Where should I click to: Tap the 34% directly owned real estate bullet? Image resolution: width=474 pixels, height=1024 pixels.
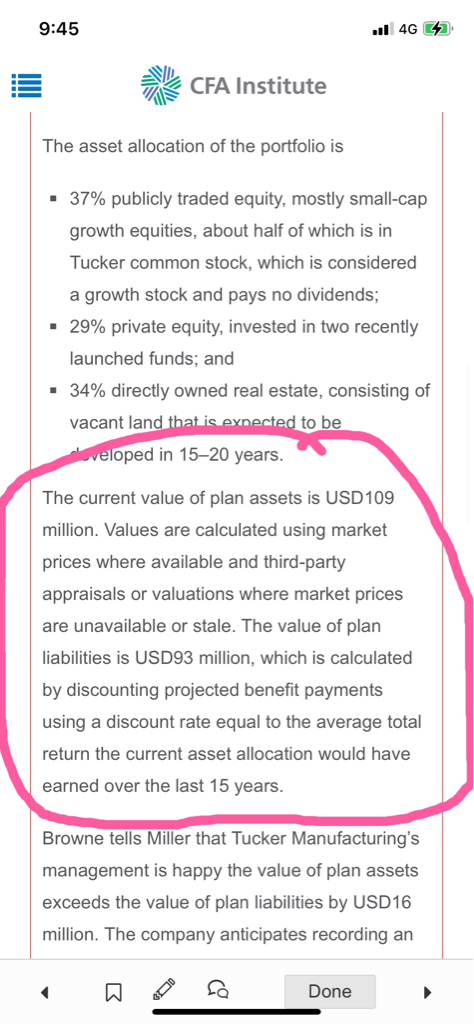[x=249, y=423]
